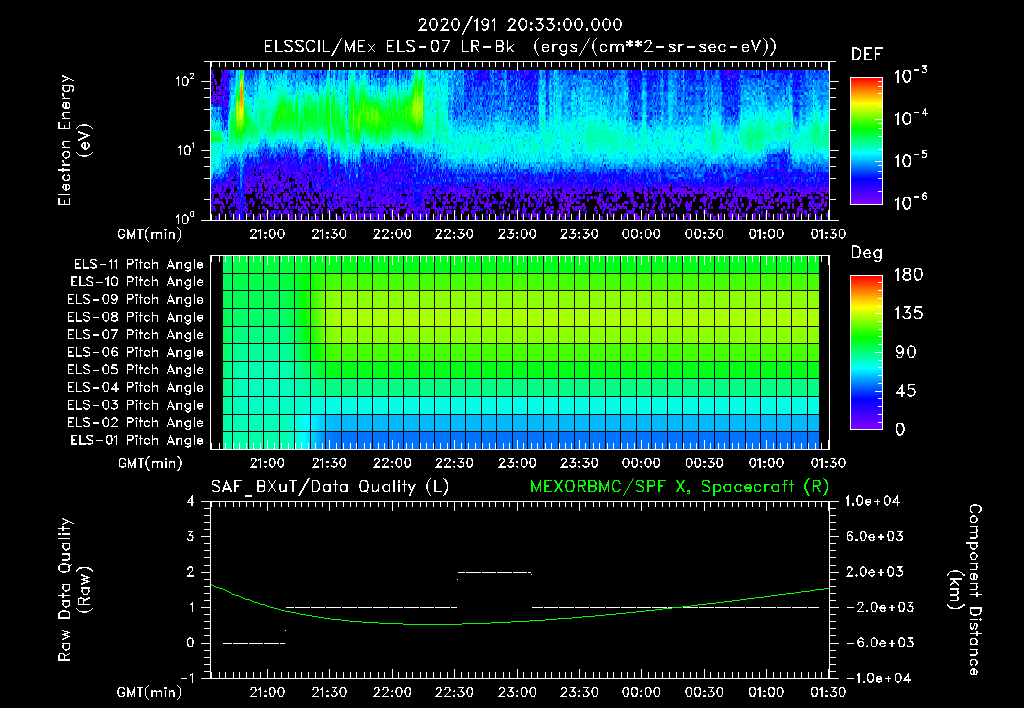The image size is (1024, 708).
Task: Select the ELS-01 Pitch Angle row label
Action: point(137,440)
